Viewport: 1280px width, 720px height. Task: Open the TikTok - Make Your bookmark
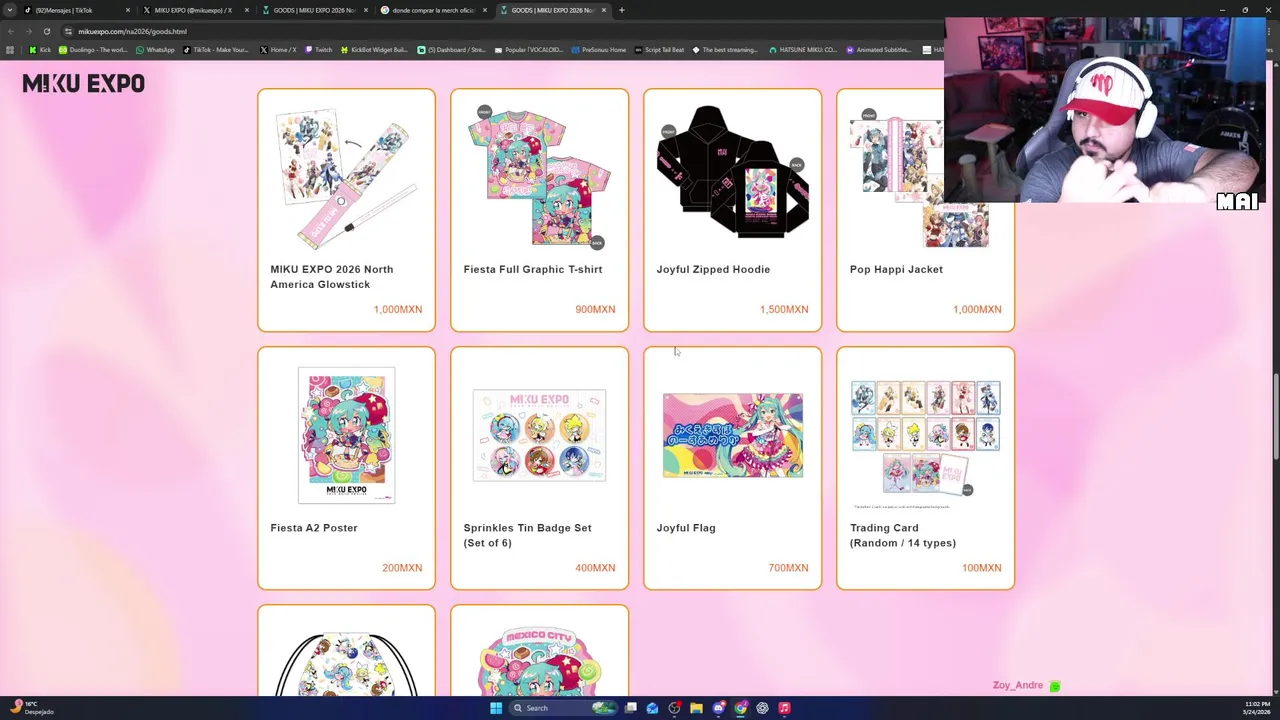(216, 50)
